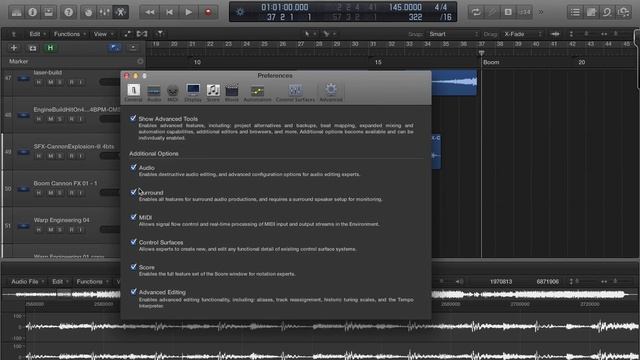The height and width of the screenshot is (360, 640).
Task: Uncheck the MIDI additional option
Action: [133, 217]
